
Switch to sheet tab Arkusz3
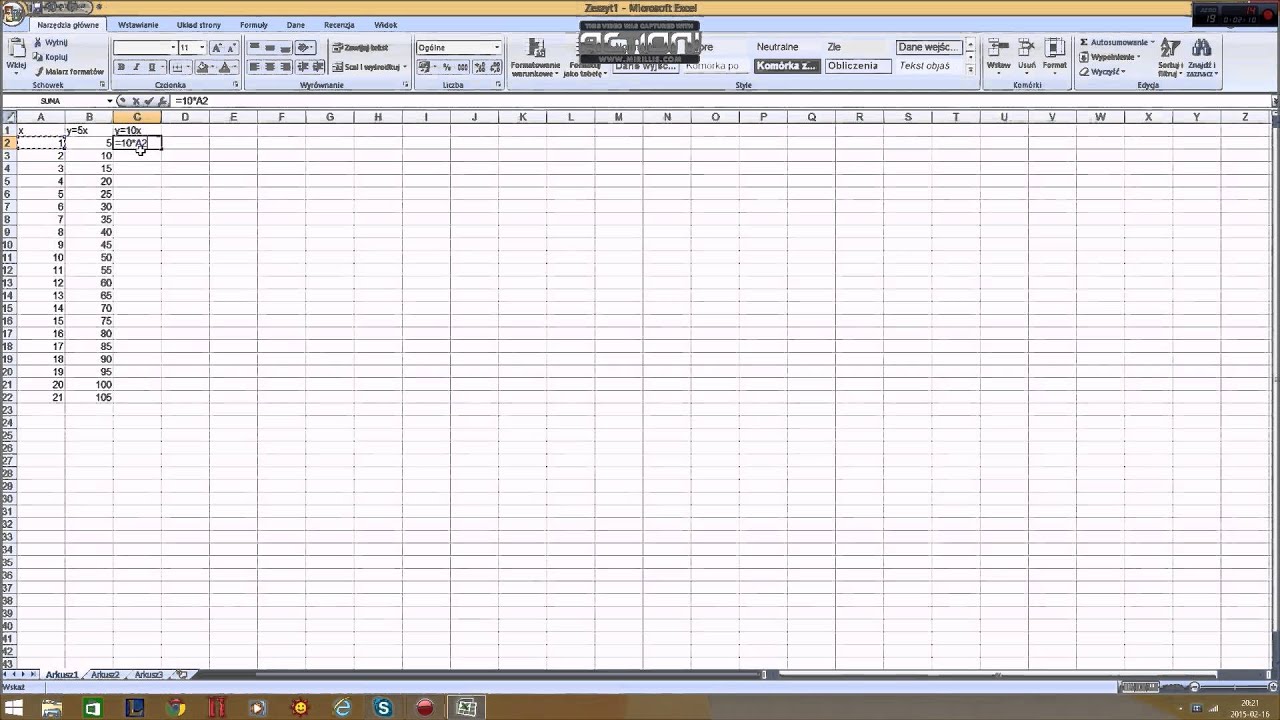point(149,675)
